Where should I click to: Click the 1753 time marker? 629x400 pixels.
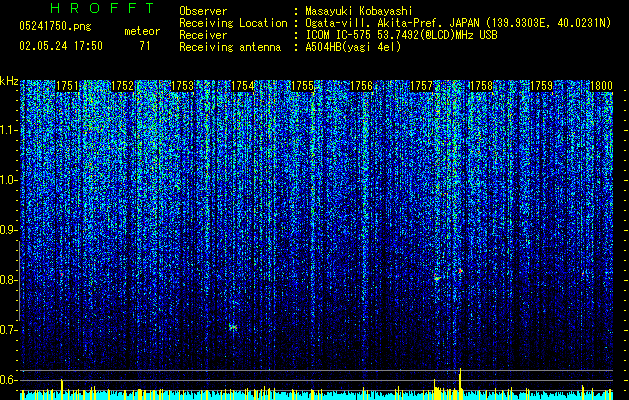tap(183, 86)
